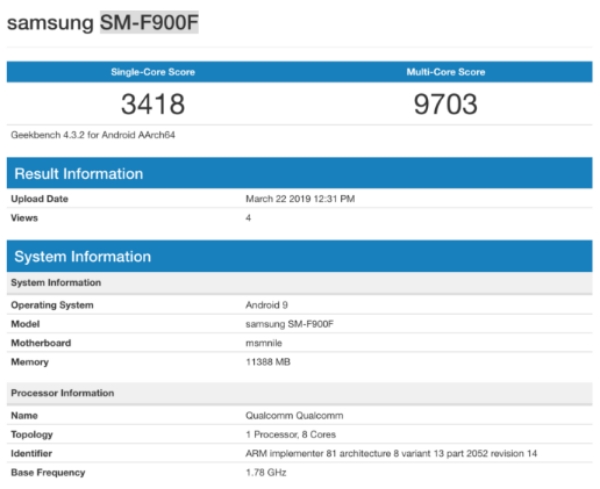Select the Identifier label
The image size is (600, 489).
point(31,454)
